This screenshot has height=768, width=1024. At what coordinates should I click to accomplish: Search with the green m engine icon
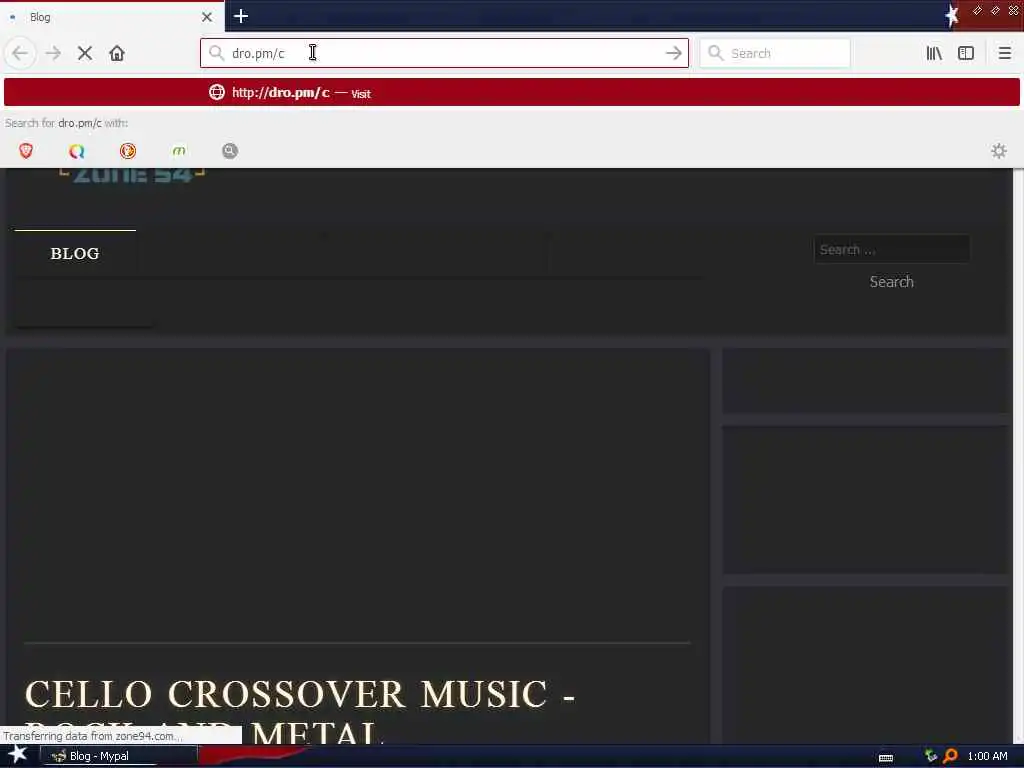179,151
